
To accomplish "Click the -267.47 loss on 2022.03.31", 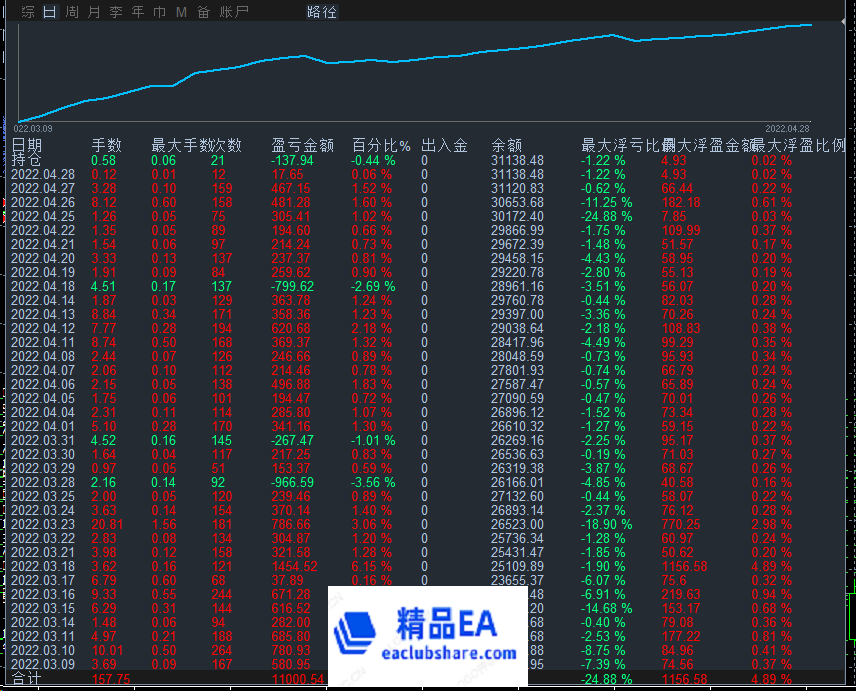I will coord(292,440).
